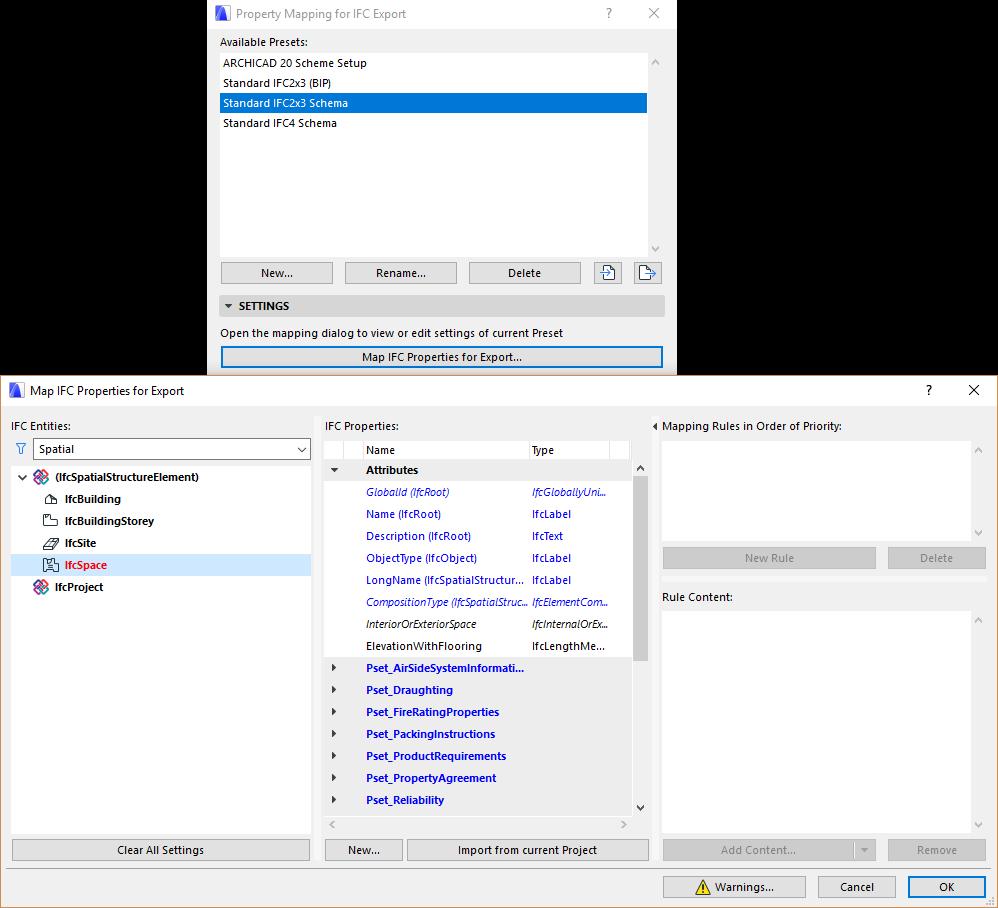Collapse the Mapping Rules panel arrow
Screen dimensions: 998x908
[x=655, y=426]
